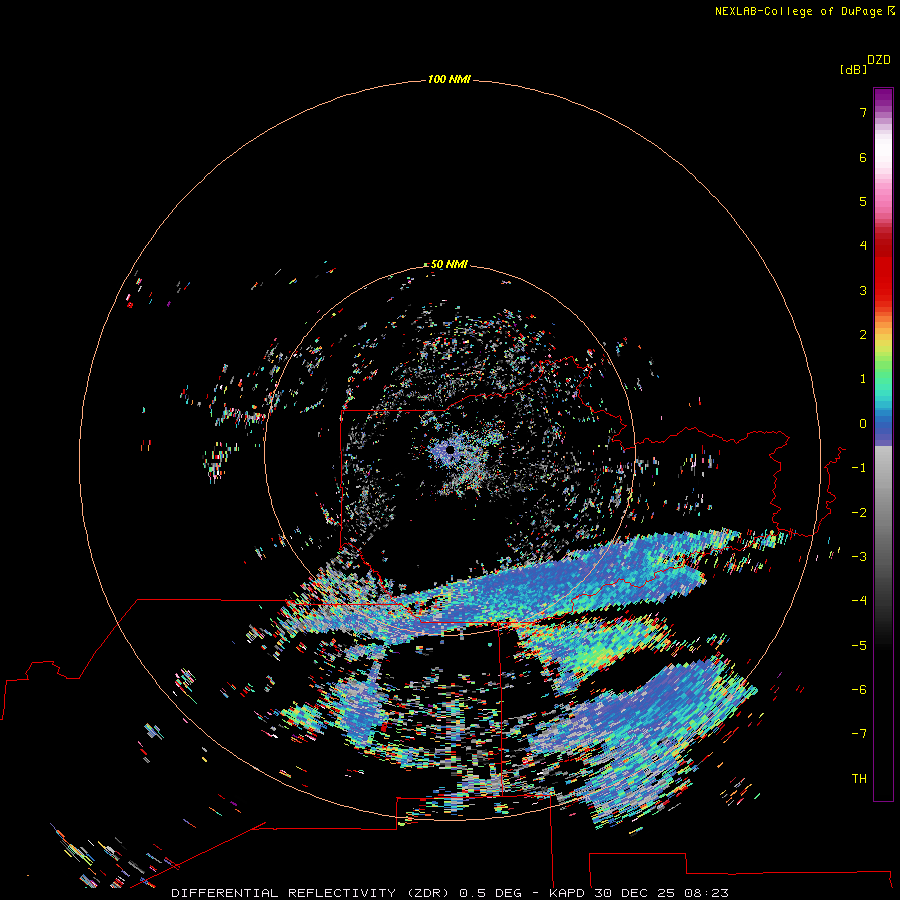Click the legend value "-6"
Screen dimensions: 900x900
[x=859, y=690]
